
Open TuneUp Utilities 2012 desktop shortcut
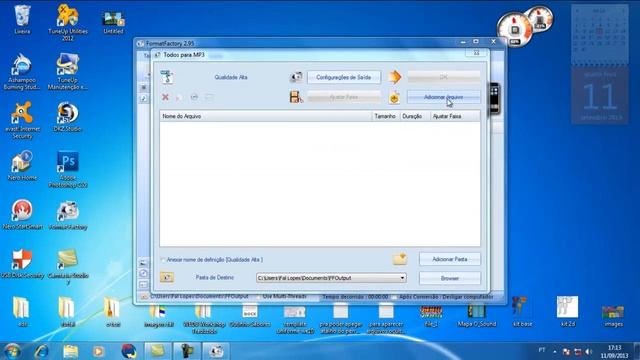coord(68,22)
